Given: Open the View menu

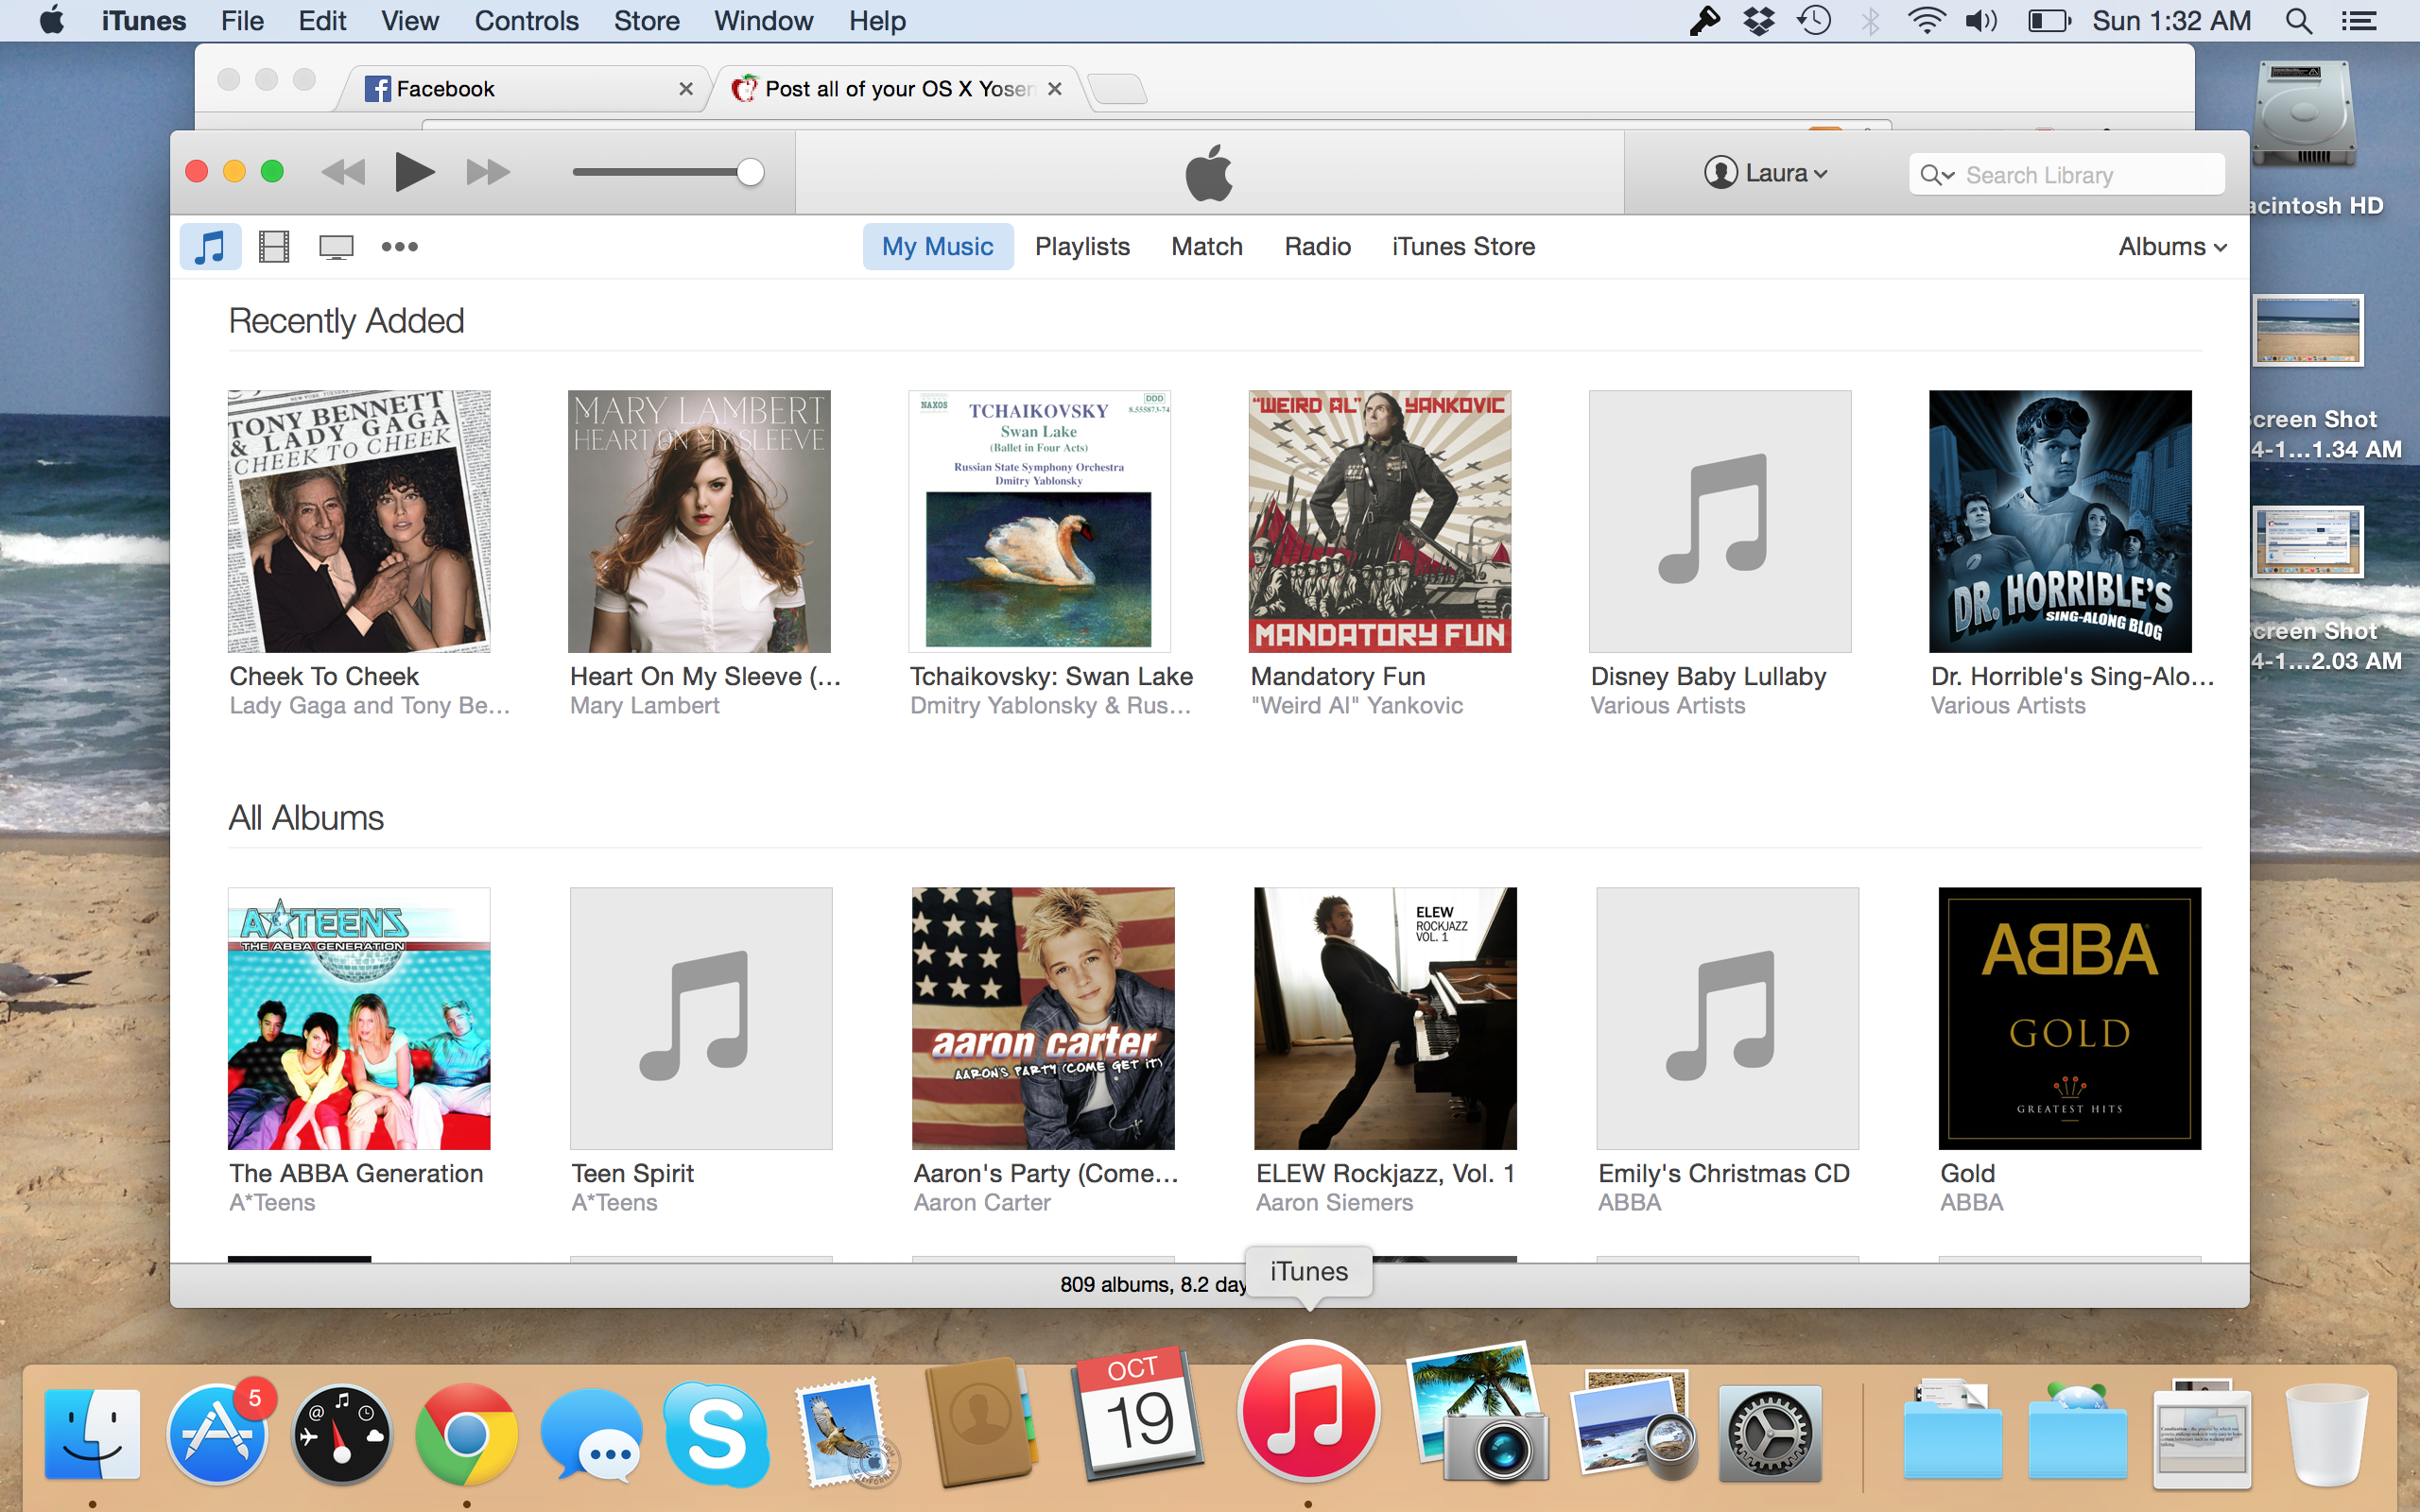Looking at the screenshot, I should pos(410,20).
